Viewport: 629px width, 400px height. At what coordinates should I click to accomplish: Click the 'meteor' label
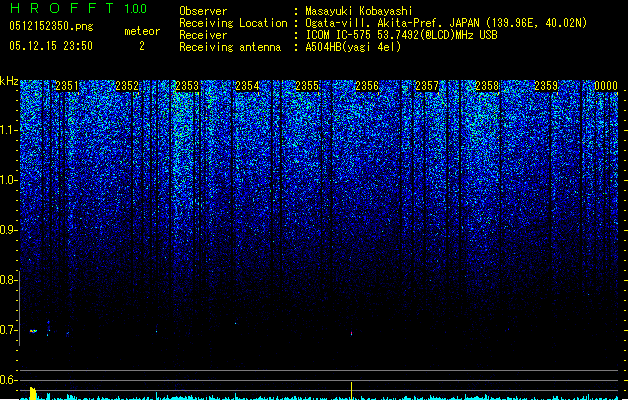click(x=142, y=31)
